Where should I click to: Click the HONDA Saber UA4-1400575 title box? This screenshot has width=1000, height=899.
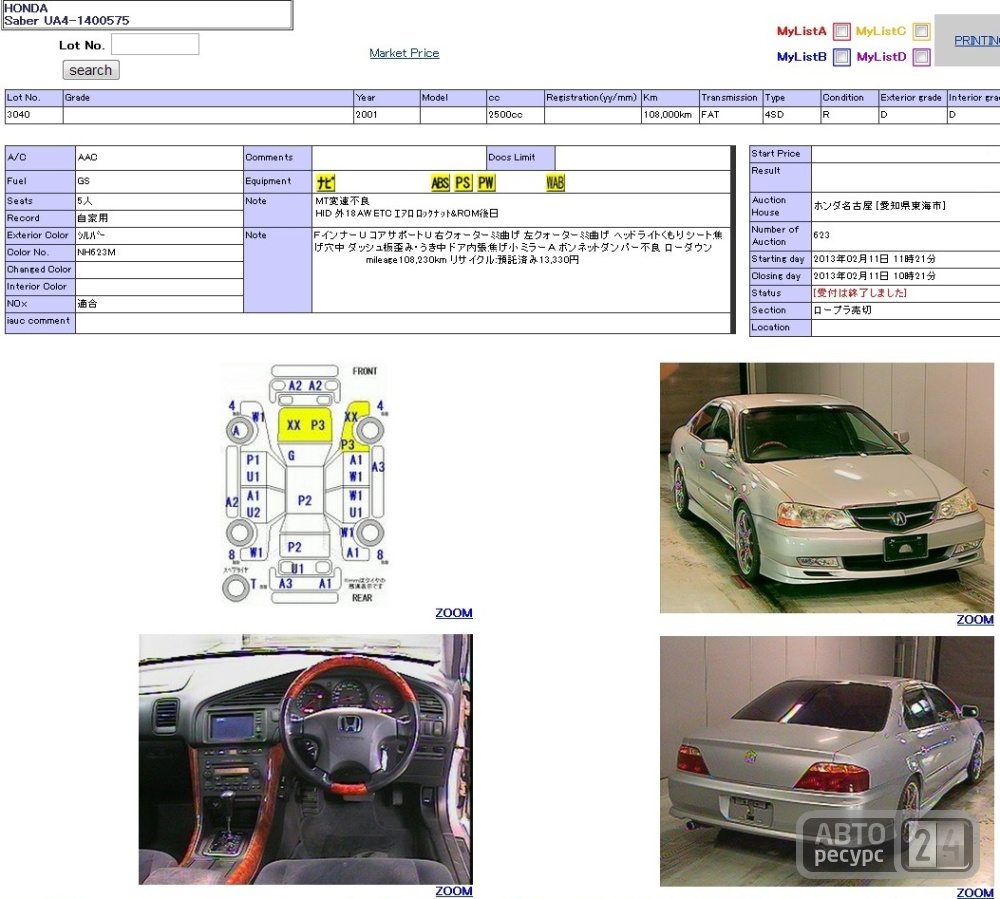tap(147, 15)
